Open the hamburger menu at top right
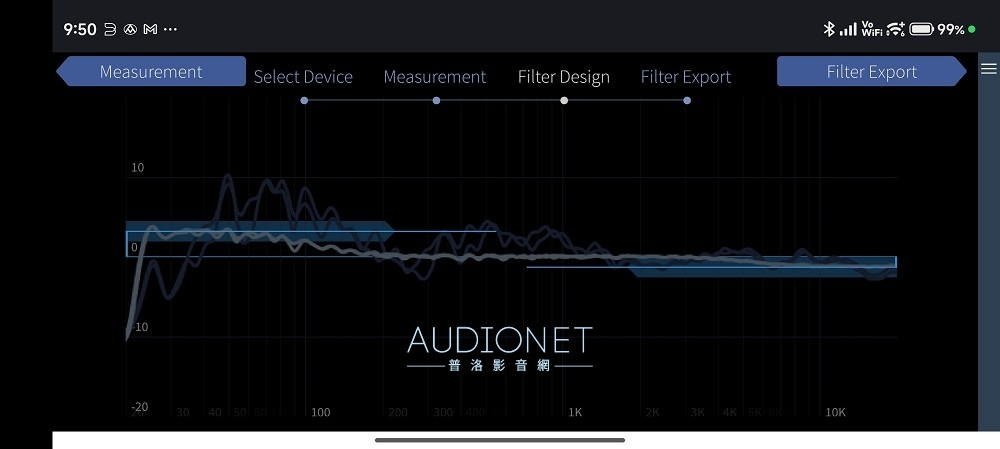 988,69
